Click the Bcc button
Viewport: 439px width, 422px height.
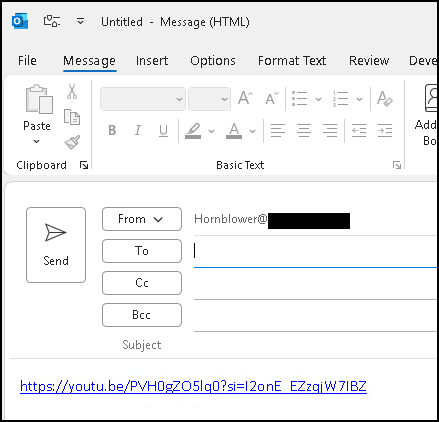point(142,315)
